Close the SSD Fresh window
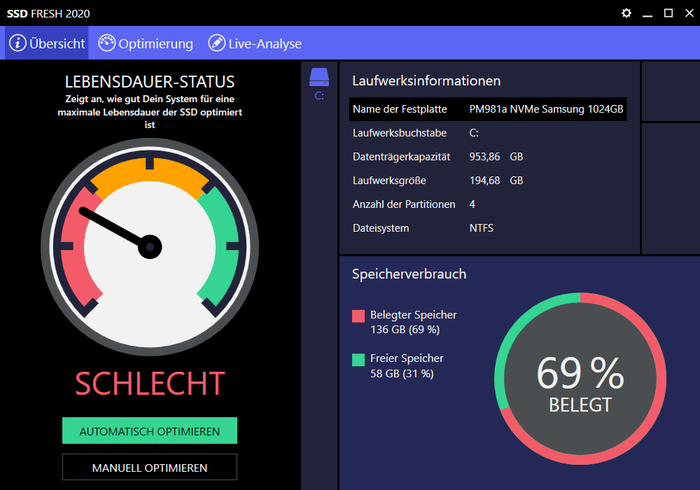 click(x=689, y=13)
